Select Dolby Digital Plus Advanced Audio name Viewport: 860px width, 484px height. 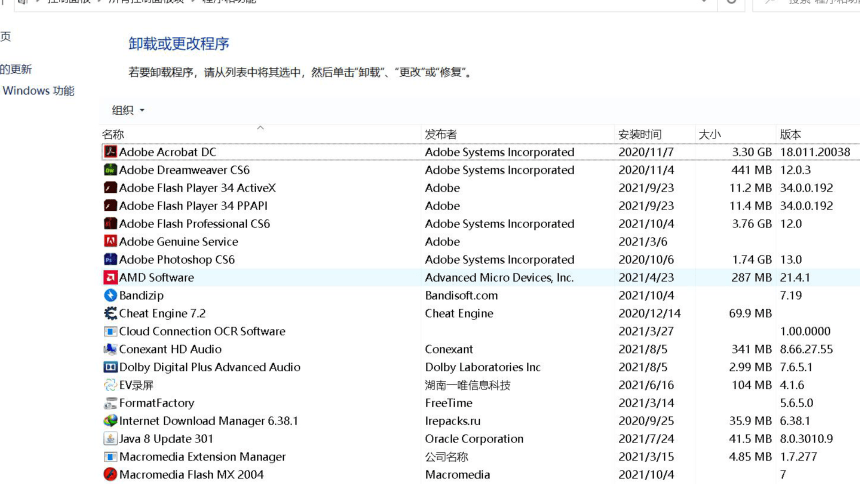tap(210, 367)
